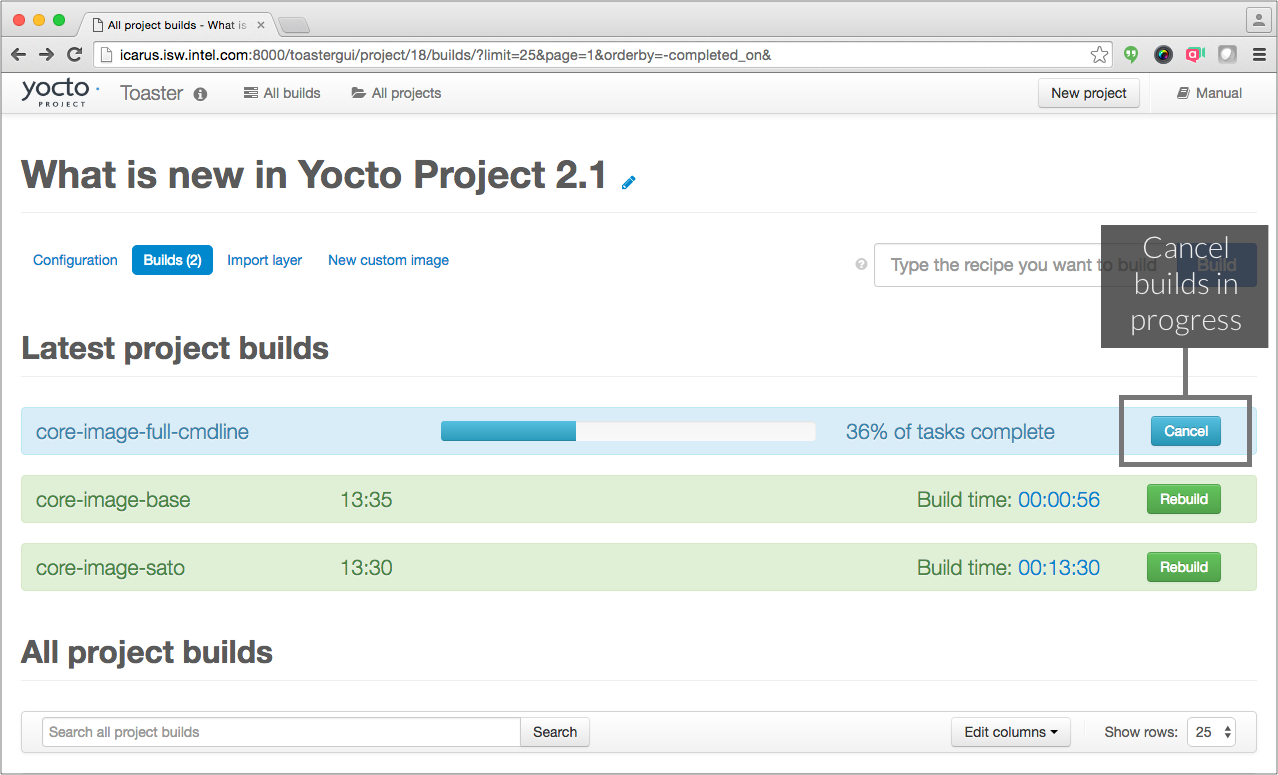Click the browser forward arrow
1278x775 pixels.
tap(46, 55)
